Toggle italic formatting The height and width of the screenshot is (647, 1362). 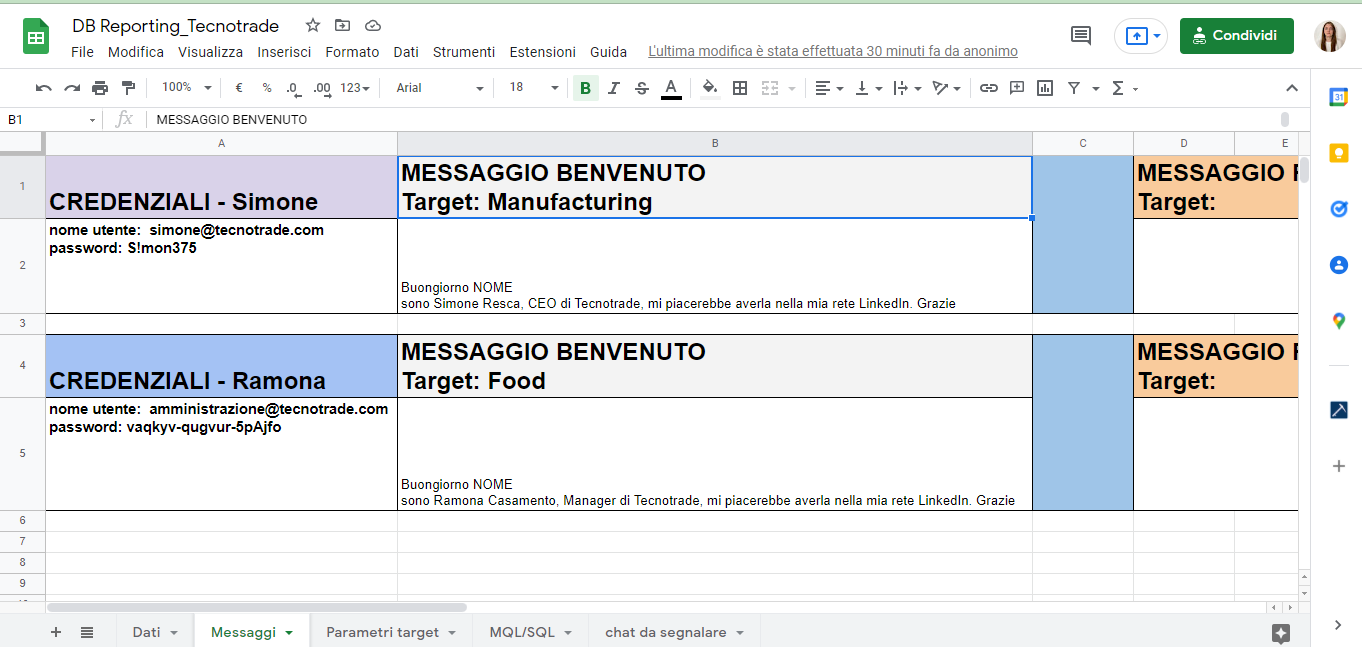[x=614, y=88]
